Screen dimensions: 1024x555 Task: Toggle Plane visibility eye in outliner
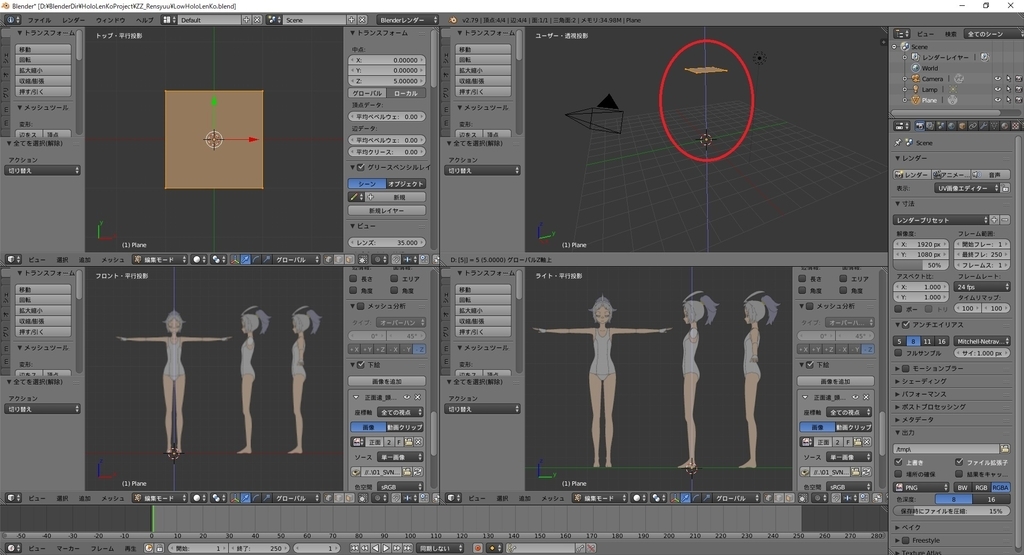point(997,100)
